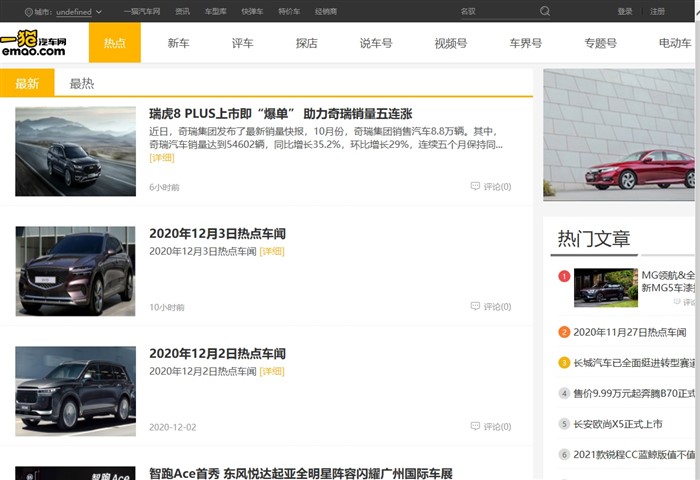Open the emao.com logo home link

(x=34, y=43)
